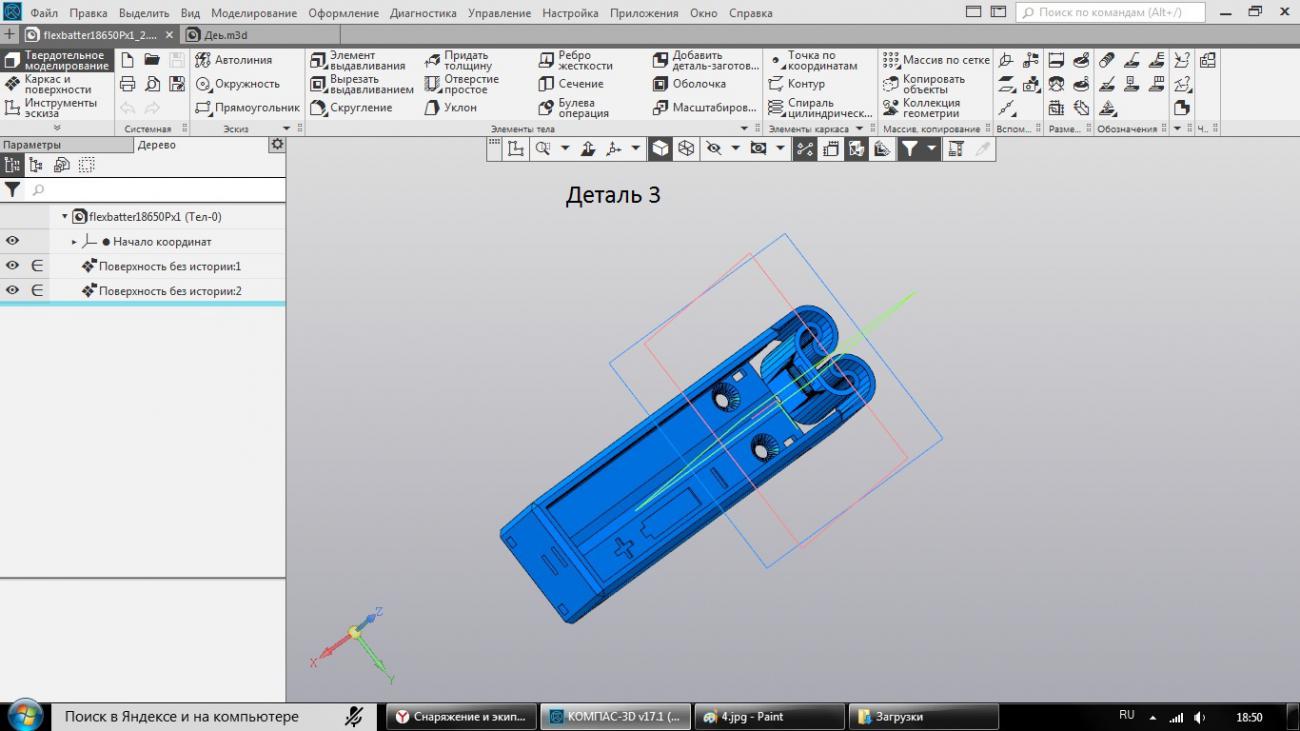The height and width of the screenshot is (731, 1300).
Task: Open the Элементы тела panel dropdown arrow
Action: [x=743, y=129]
